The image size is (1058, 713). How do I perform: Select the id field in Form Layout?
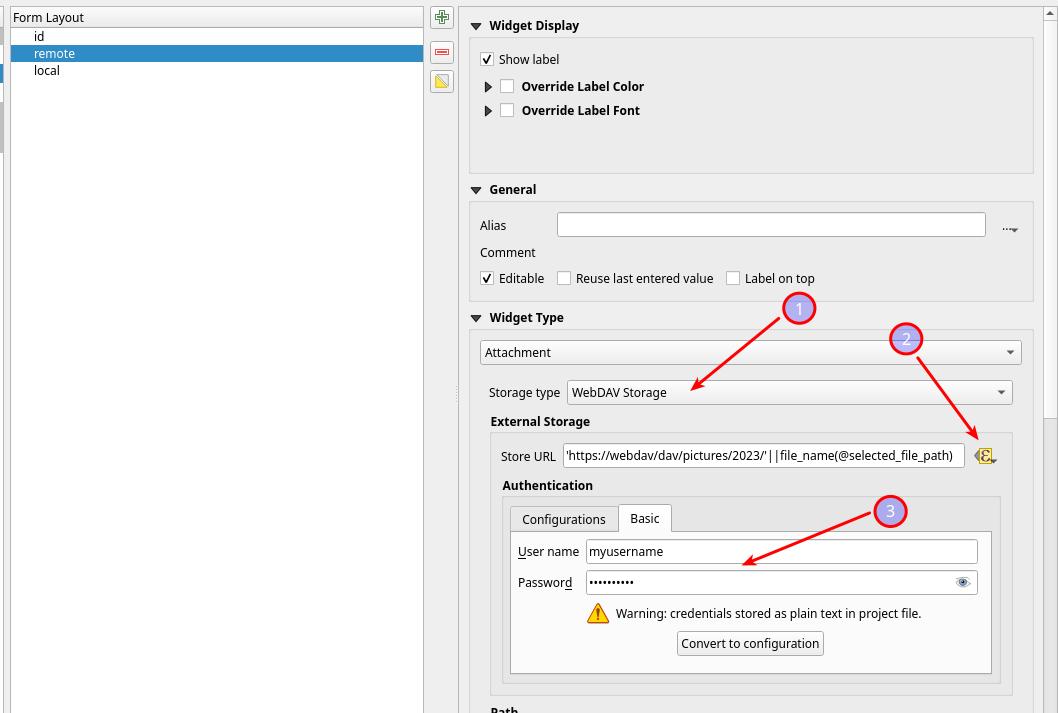[x=217, y=36]
